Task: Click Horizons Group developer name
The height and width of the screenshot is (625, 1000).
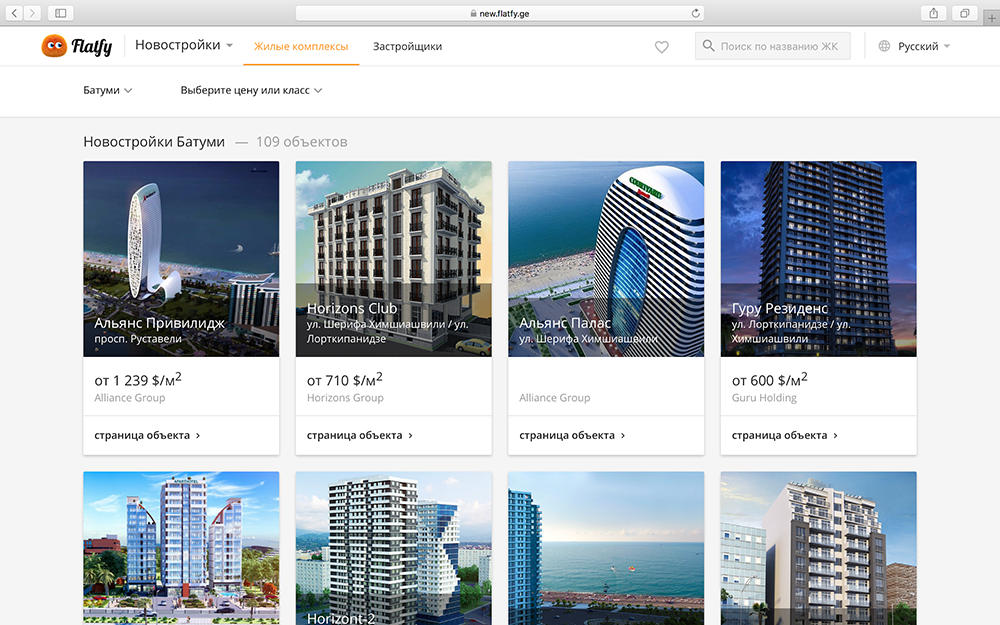Action: tap(345, 397)
